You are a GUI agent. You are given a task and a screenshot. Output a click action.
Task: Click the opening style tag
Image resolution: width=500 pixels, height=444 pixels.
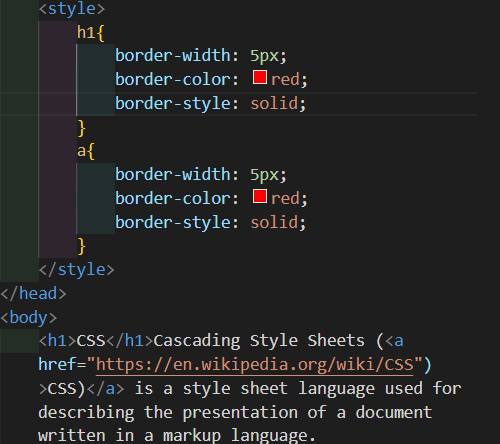pos(72,9)
